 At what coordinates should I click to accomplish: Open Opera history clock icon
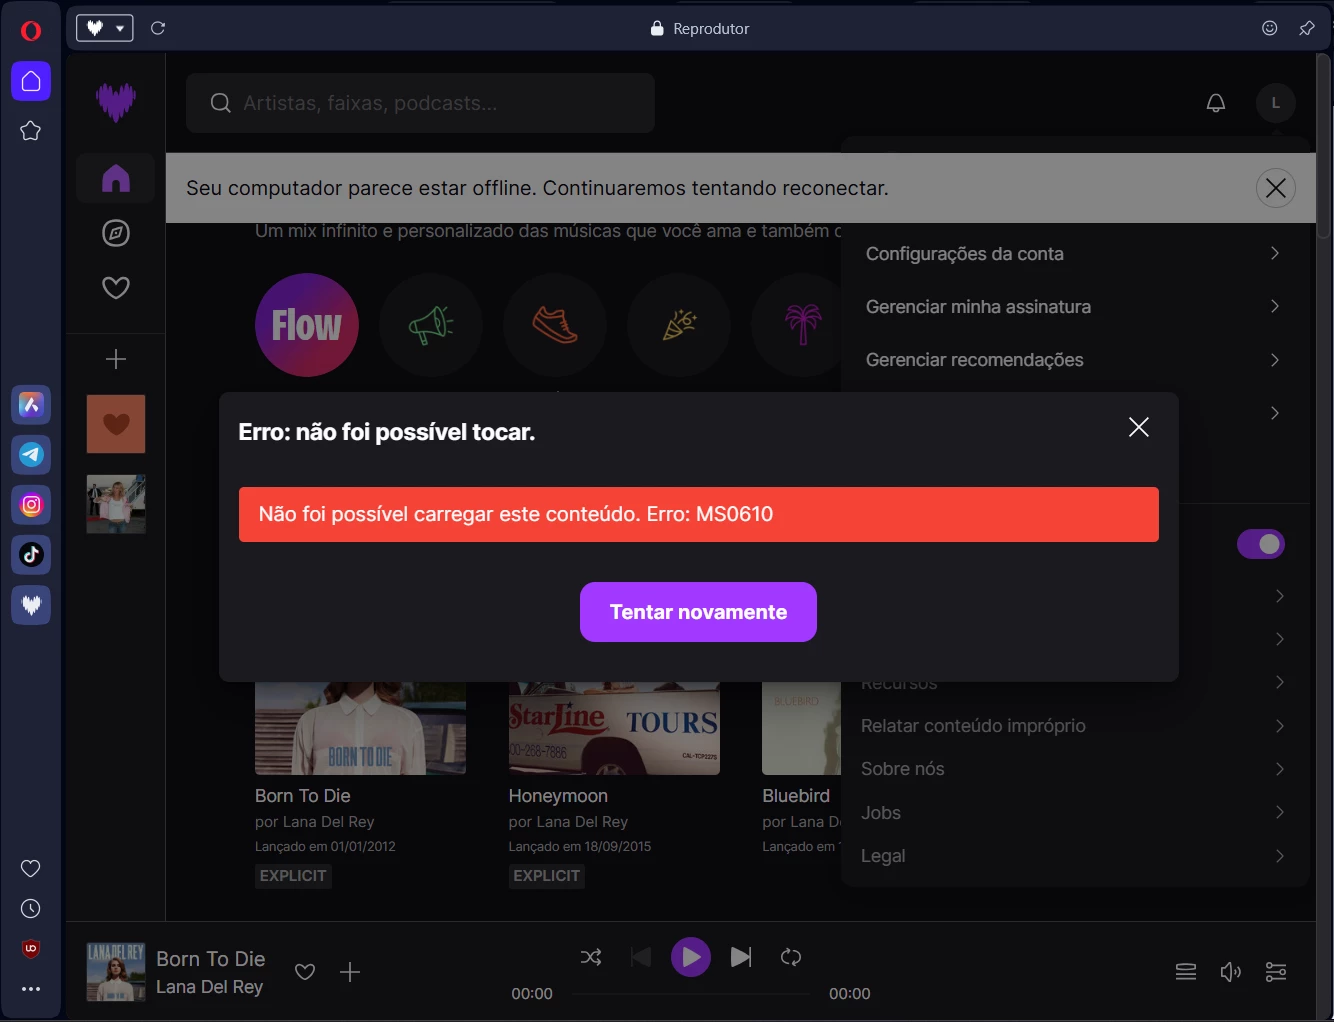click(31, 909)
